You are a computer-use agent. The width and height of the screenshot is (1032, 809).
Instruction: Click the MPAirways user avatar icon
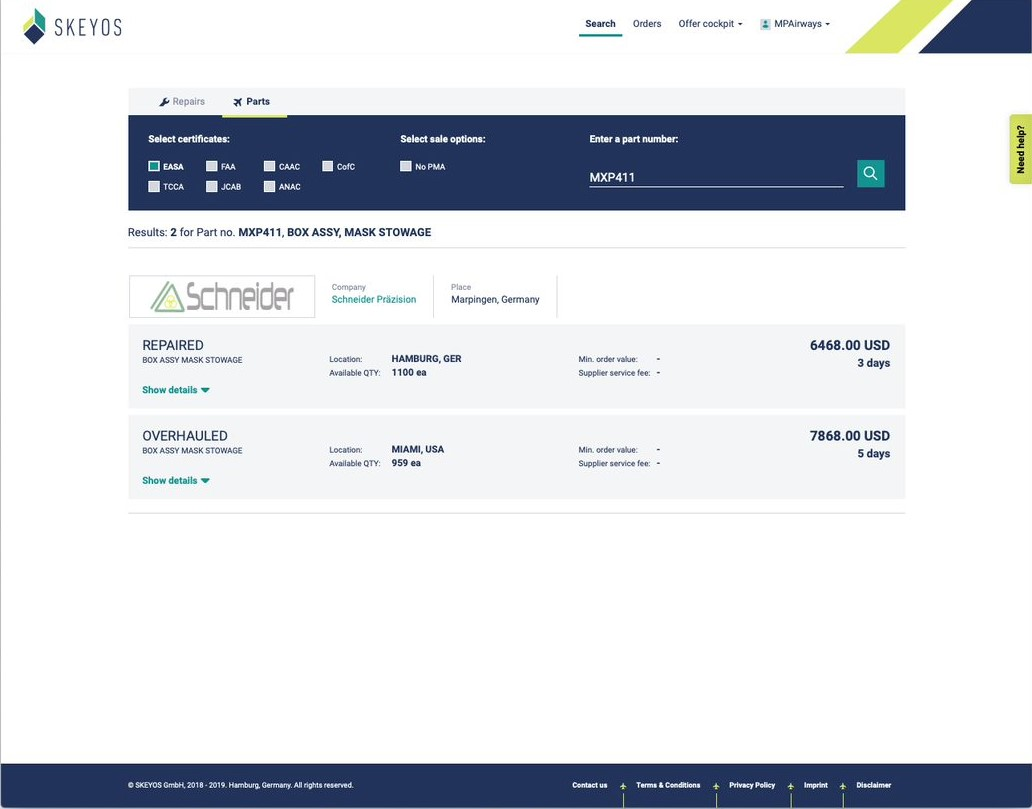click(765, 24)
